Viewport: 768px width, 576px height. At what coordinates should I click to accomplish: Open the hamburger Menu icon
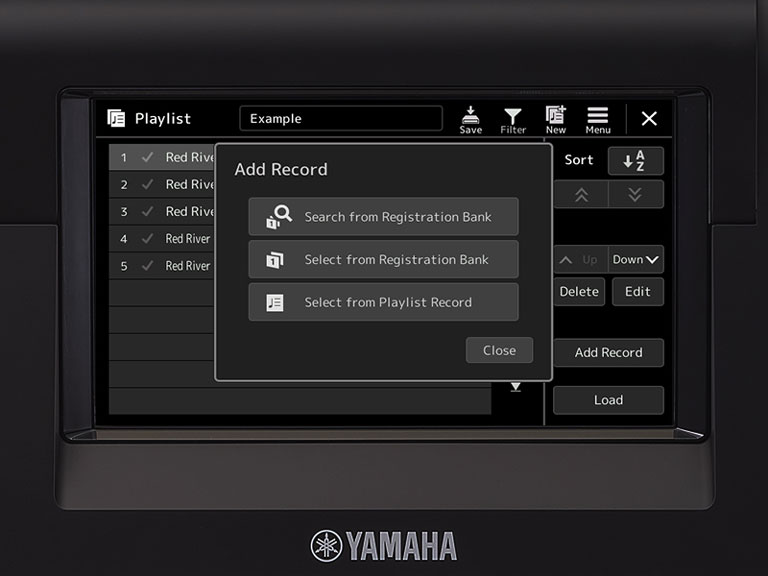[x=598, y=119]
